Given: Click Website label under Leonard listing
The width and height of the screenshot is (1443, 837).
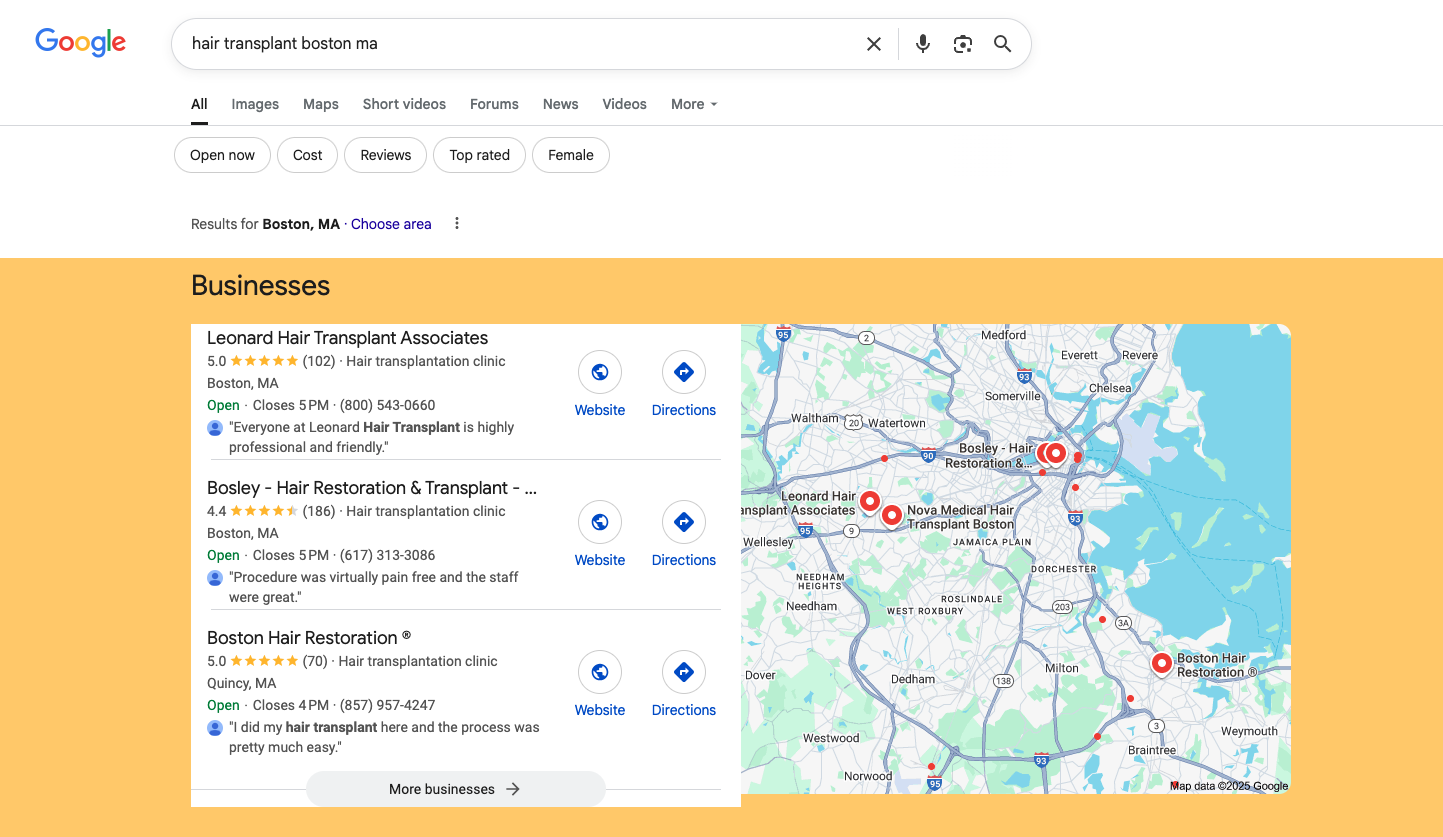Looking at the screenshot, I should pos(600,410).
